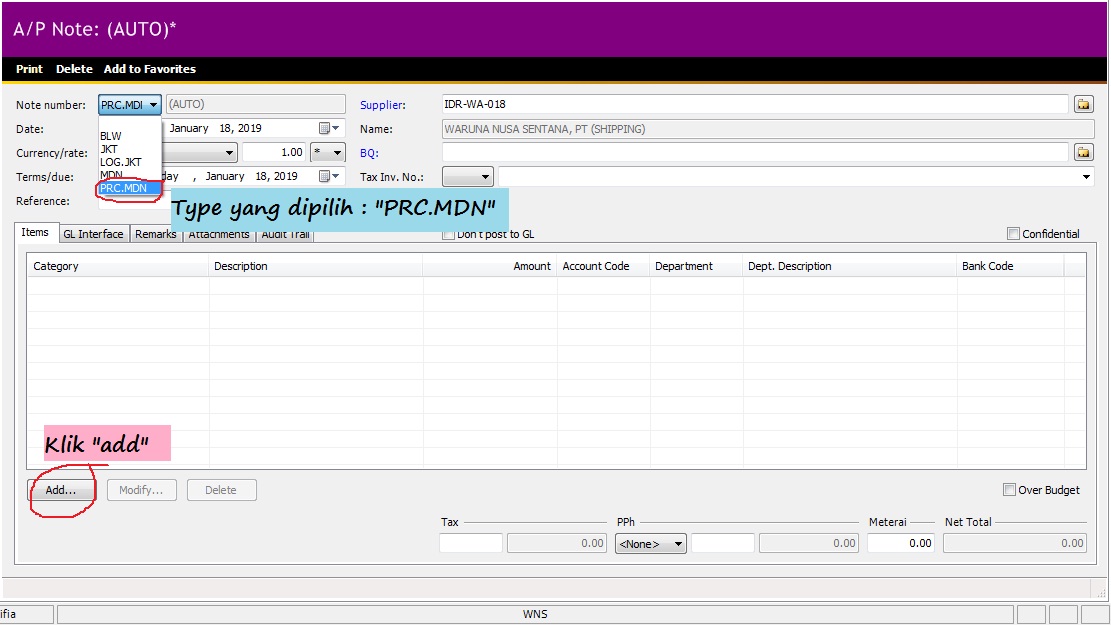Expand the Tax Inv. No. prefix dropdown
The height and width of the screenshot is (625, 1111).
[468, 177]
